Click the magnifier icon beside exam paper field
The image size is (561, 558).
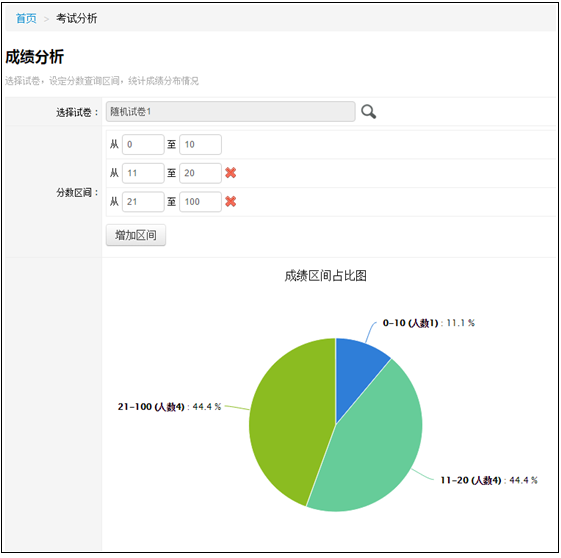(368, 112)
